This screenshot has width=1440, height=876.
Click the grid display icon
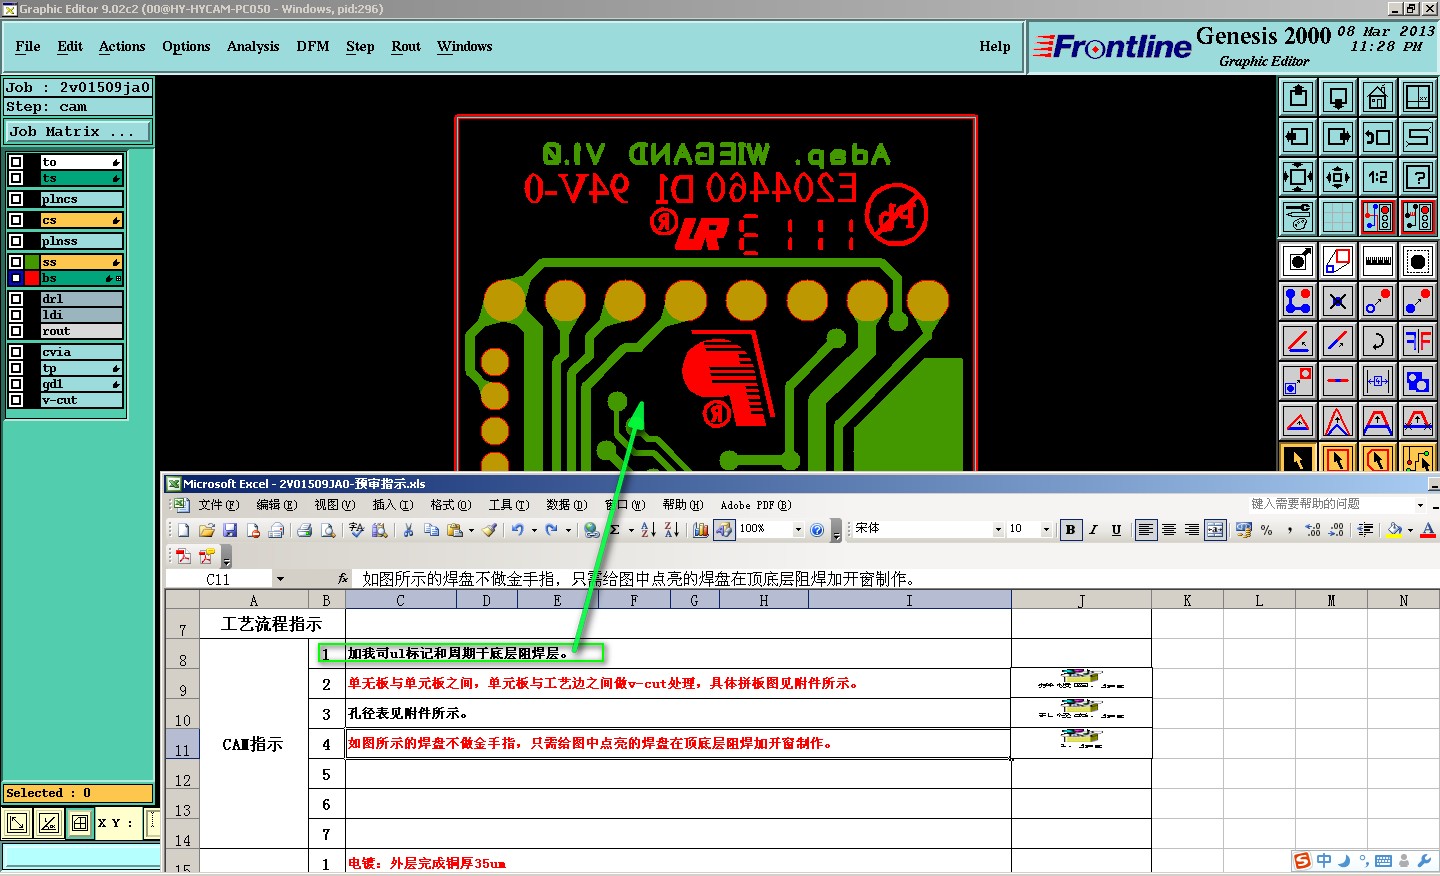1338,216
